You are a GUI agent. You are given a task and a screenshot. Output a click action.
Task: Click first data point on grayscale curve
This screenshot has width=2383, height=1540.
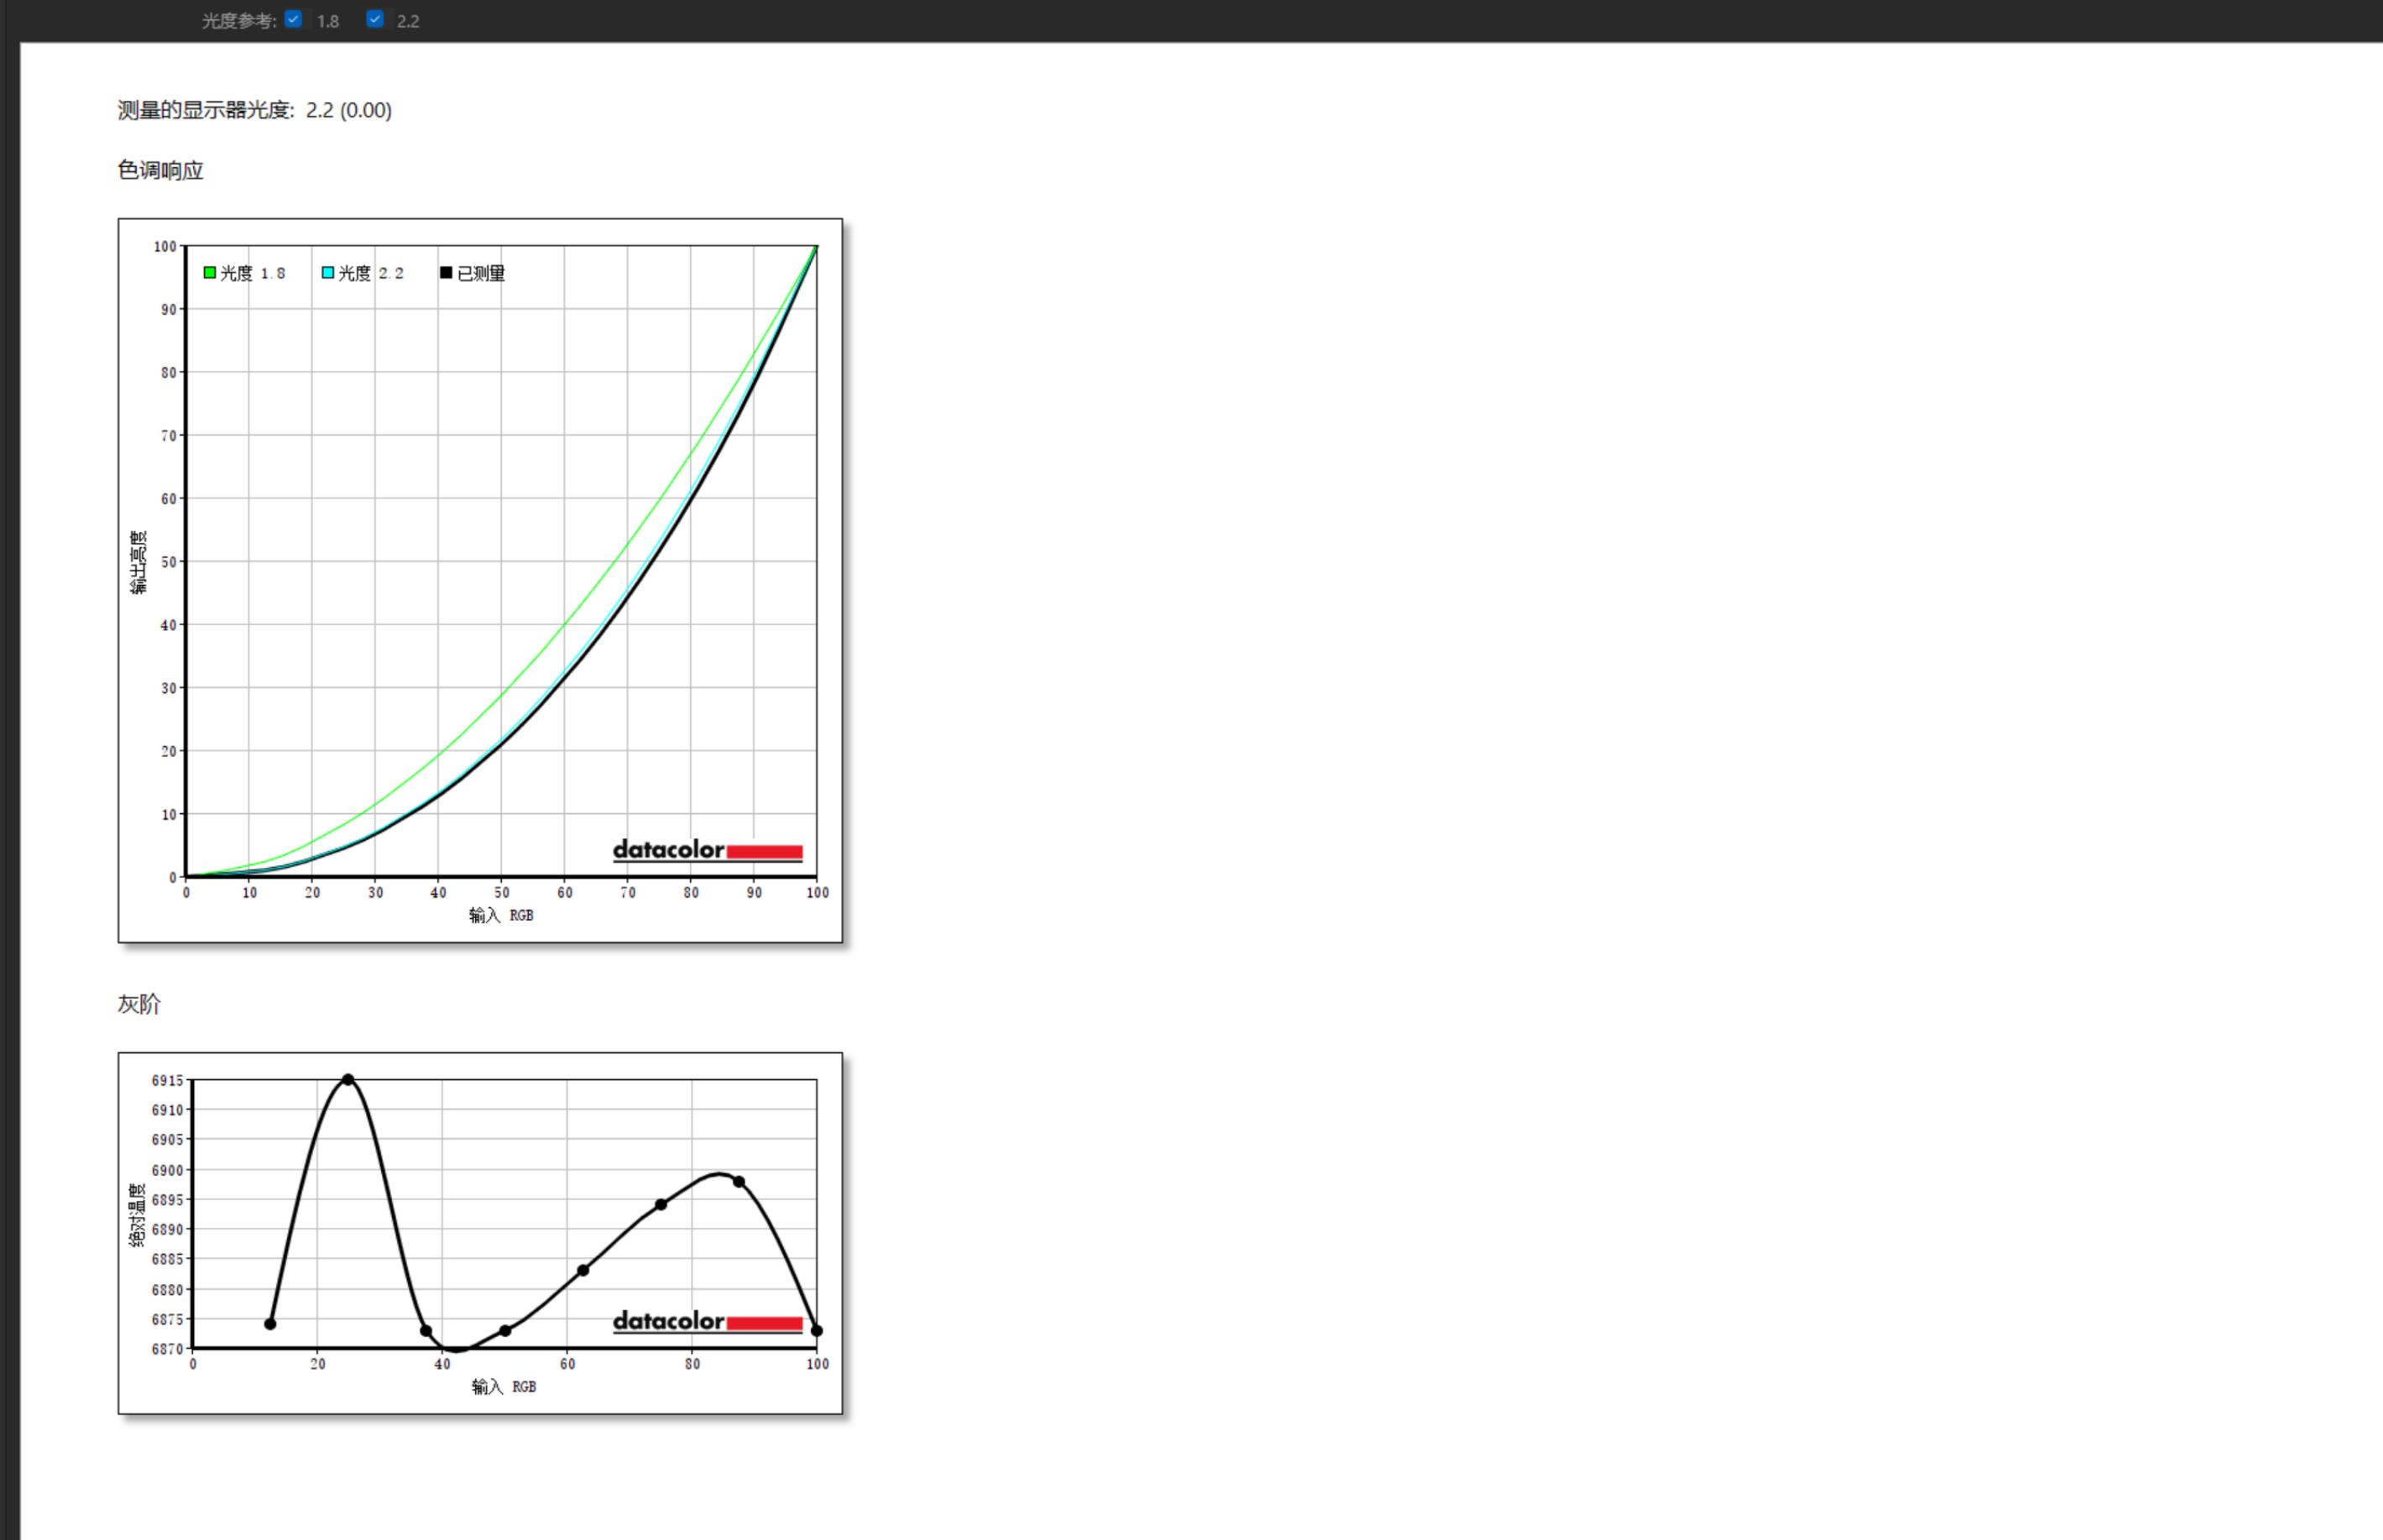coord(270,1324)
